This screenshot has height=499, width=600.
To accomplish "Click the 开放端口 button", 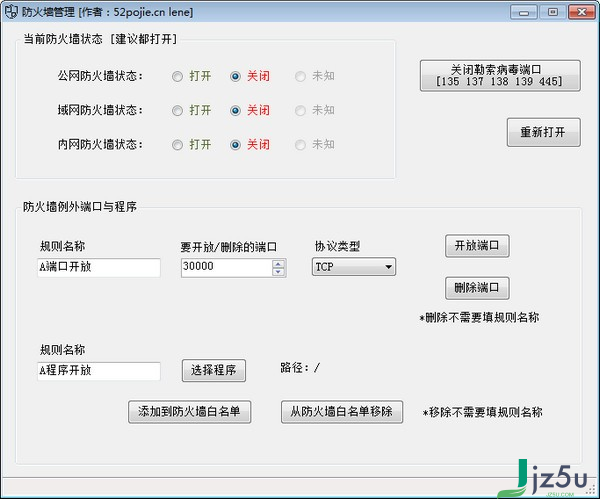I will 477,246.
